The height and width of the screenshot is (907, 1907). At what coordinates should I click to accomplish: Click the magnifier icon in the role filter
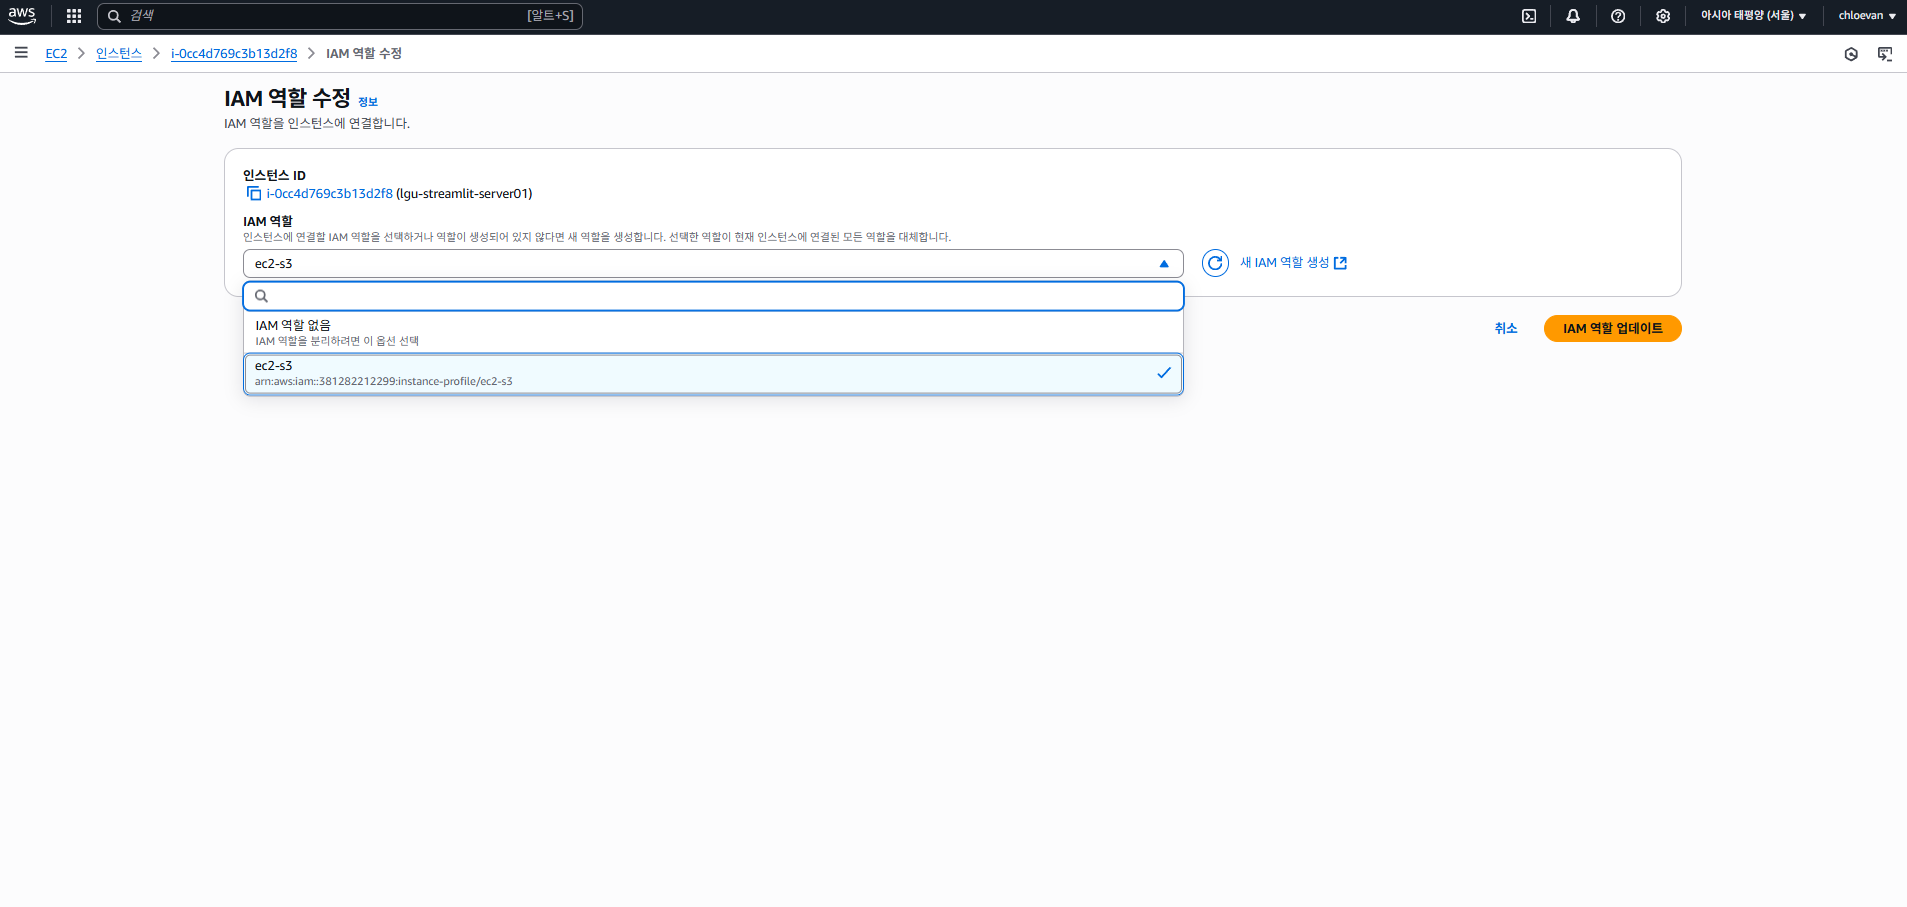point(261,296)
